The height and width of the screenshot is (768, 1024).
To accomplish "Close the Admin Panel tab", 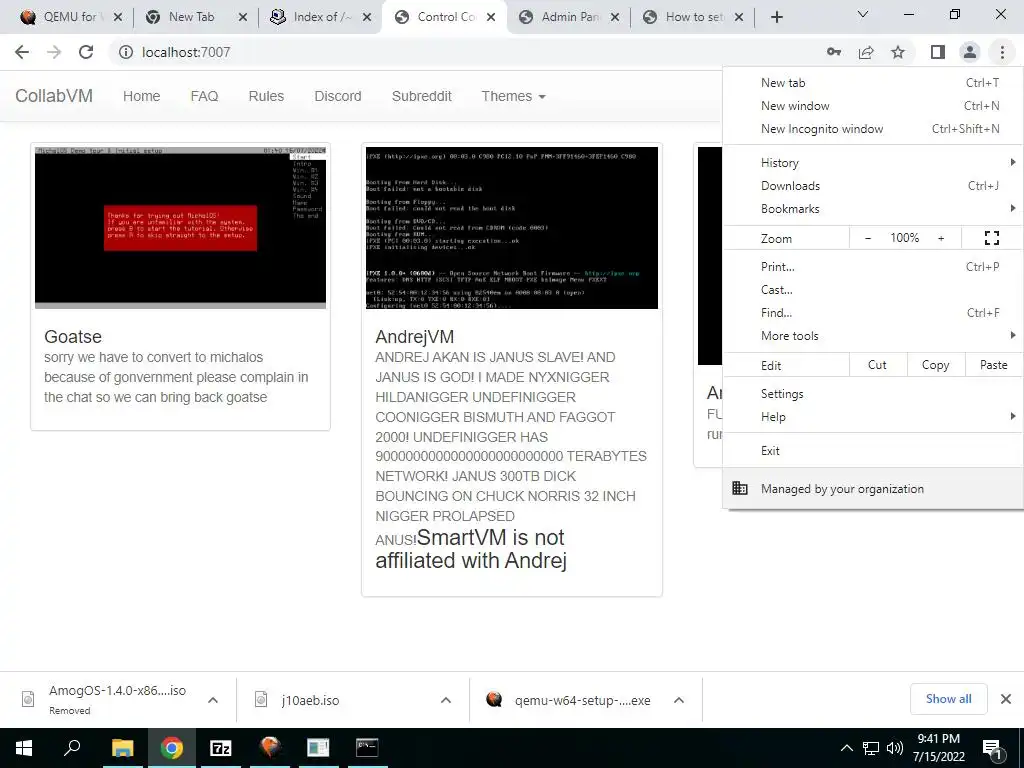I will [x=615, y=17].
